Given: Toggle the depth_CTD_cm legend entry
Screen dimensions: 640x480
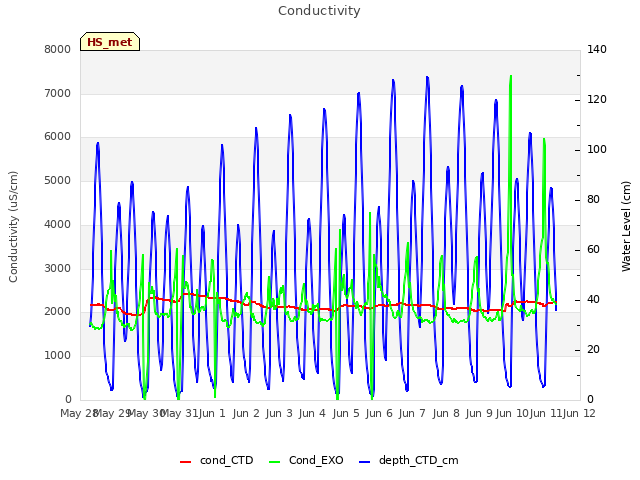Looking at the screenshot, I should [409, 460].
